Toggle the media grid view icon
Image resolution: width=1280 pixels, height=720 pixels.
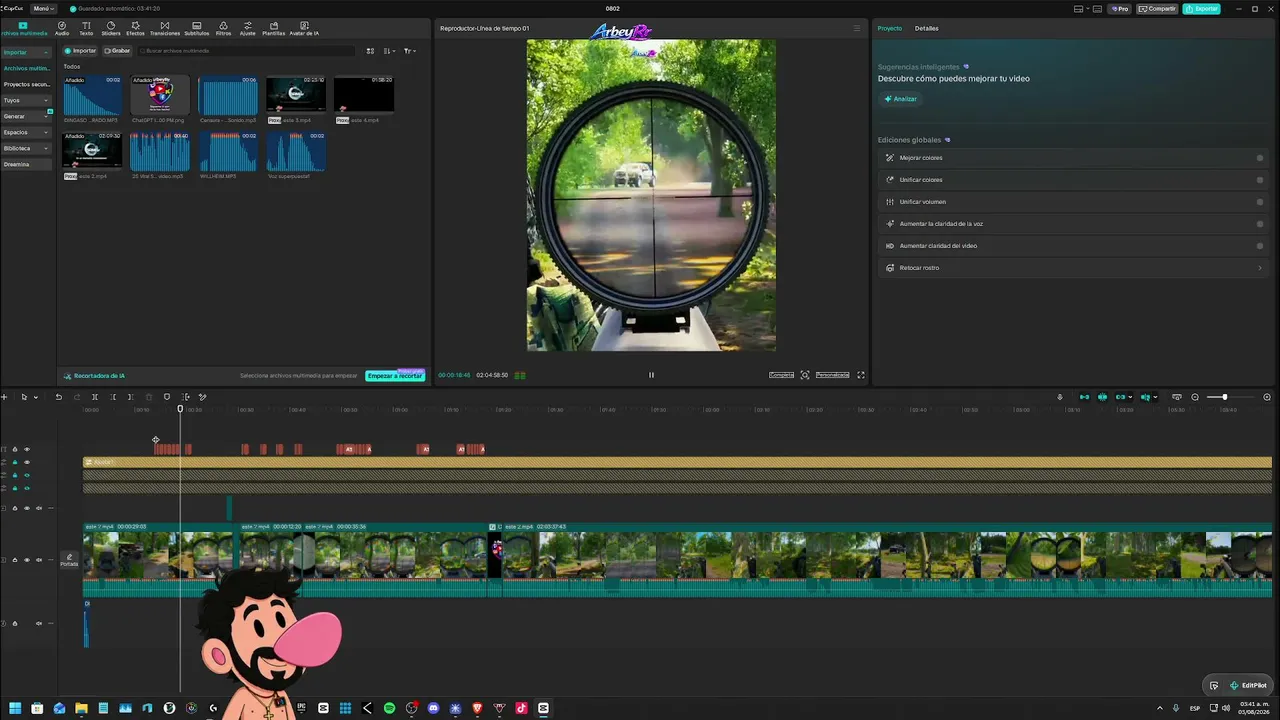pos(370,51)
